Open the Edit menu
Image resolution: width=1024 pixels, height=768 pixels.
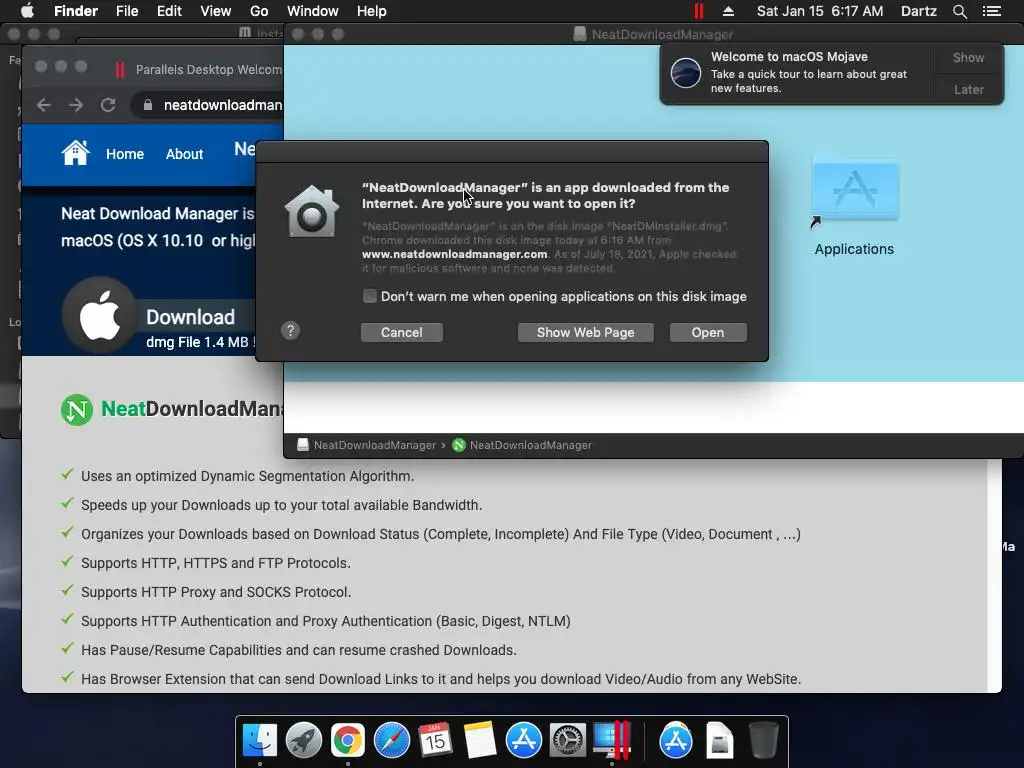click(169, 11)
